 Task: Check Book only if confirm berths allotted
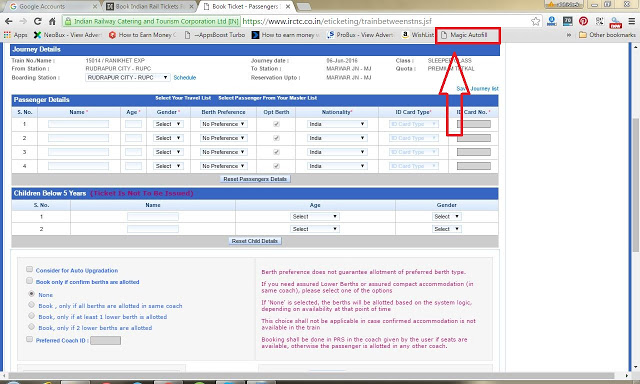pos(29,281)
